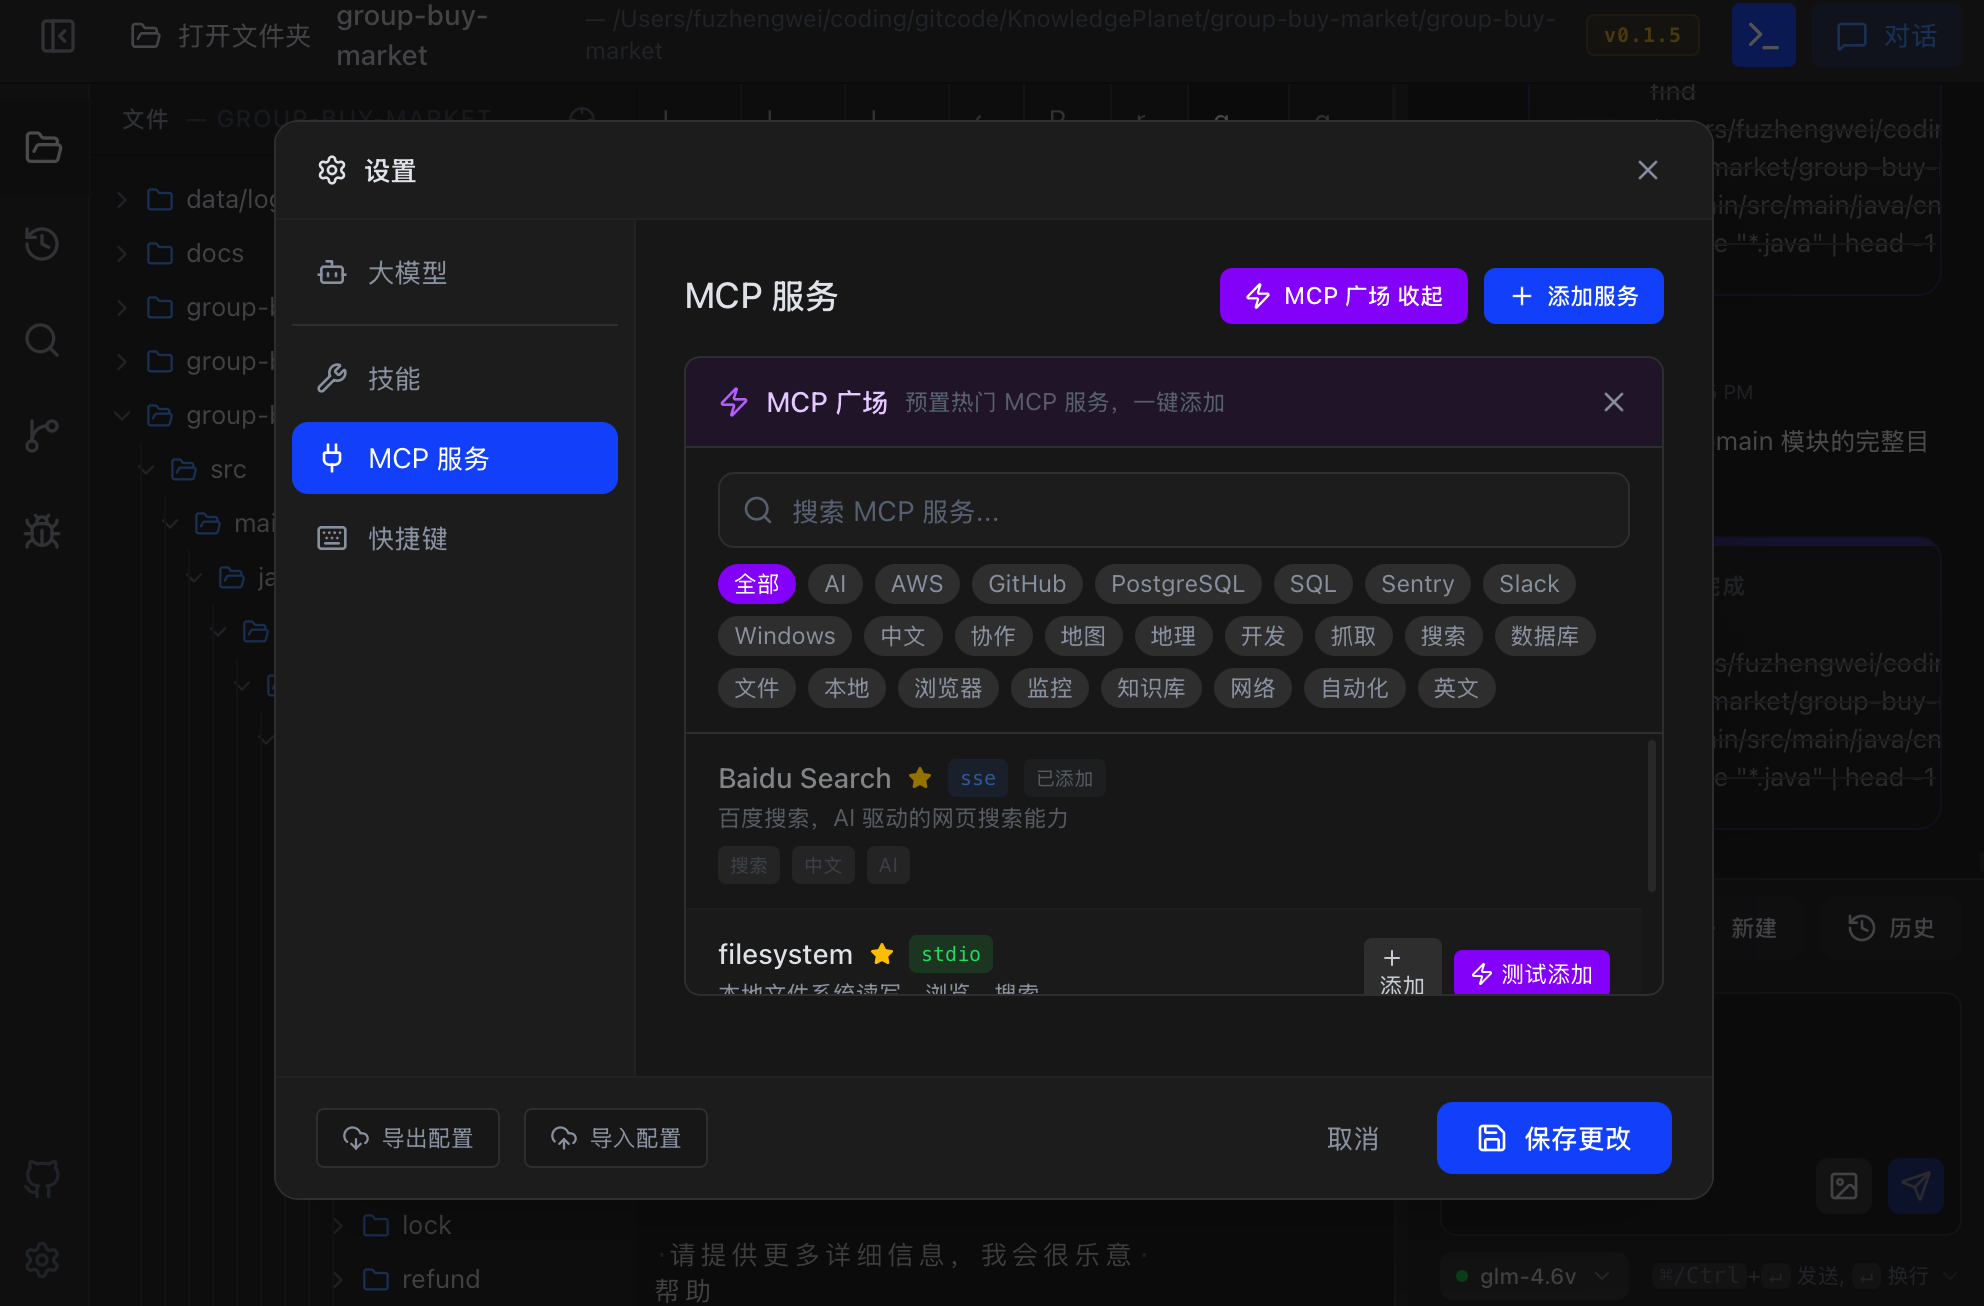This screenshot has height=1306, width=1984.
Task: Click the search icon in left sidebar
Action: point(42,340)
